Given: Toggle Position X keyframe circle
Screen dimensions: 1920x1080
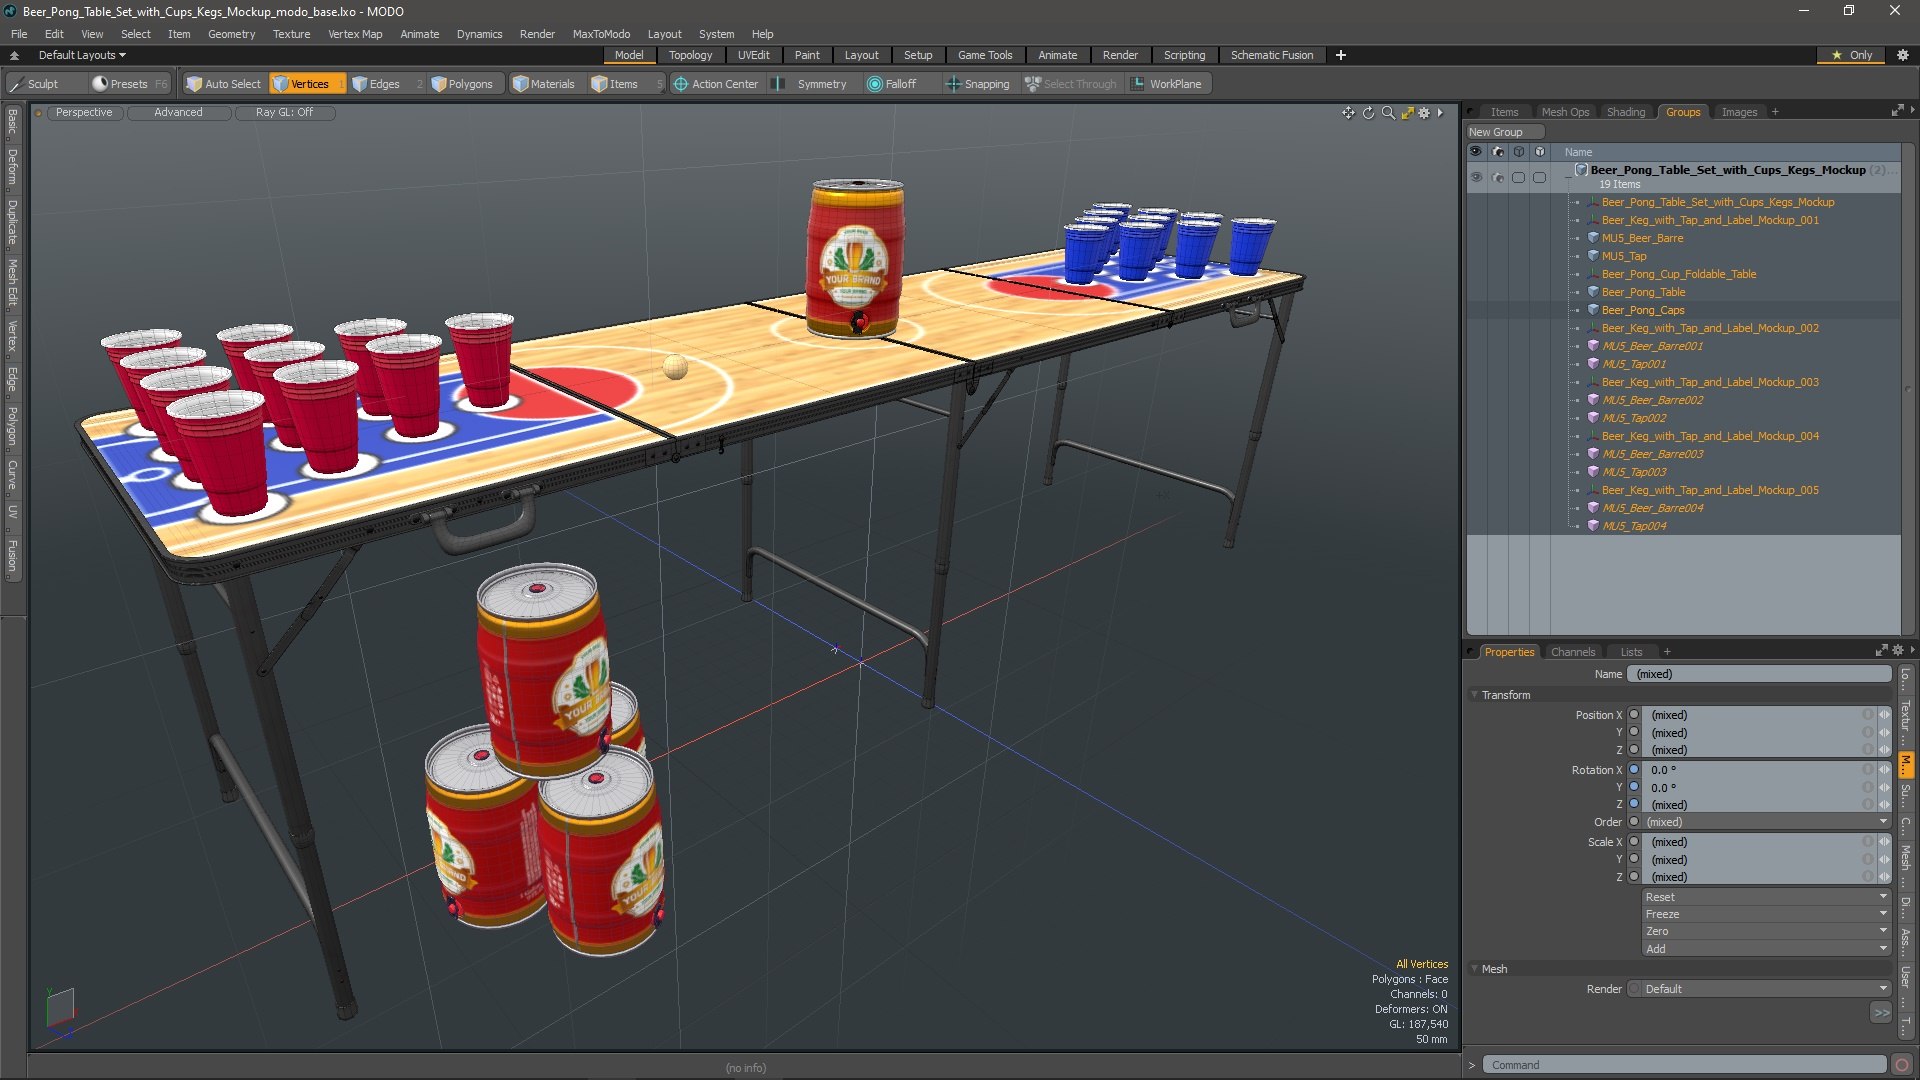Looking at the screenshot, I should [1634, 715].
